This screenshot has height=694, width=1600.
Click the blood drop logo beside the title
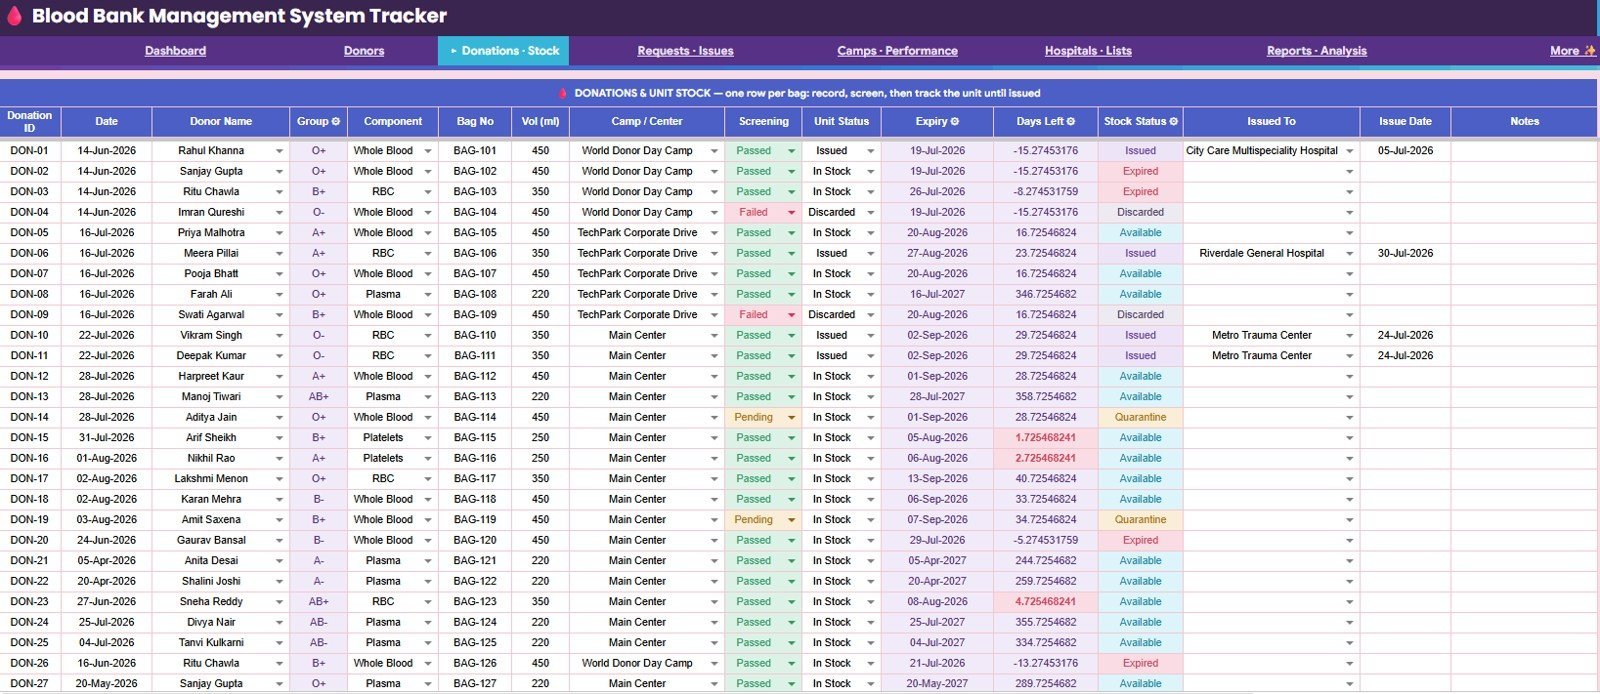[x=14, y=16]
